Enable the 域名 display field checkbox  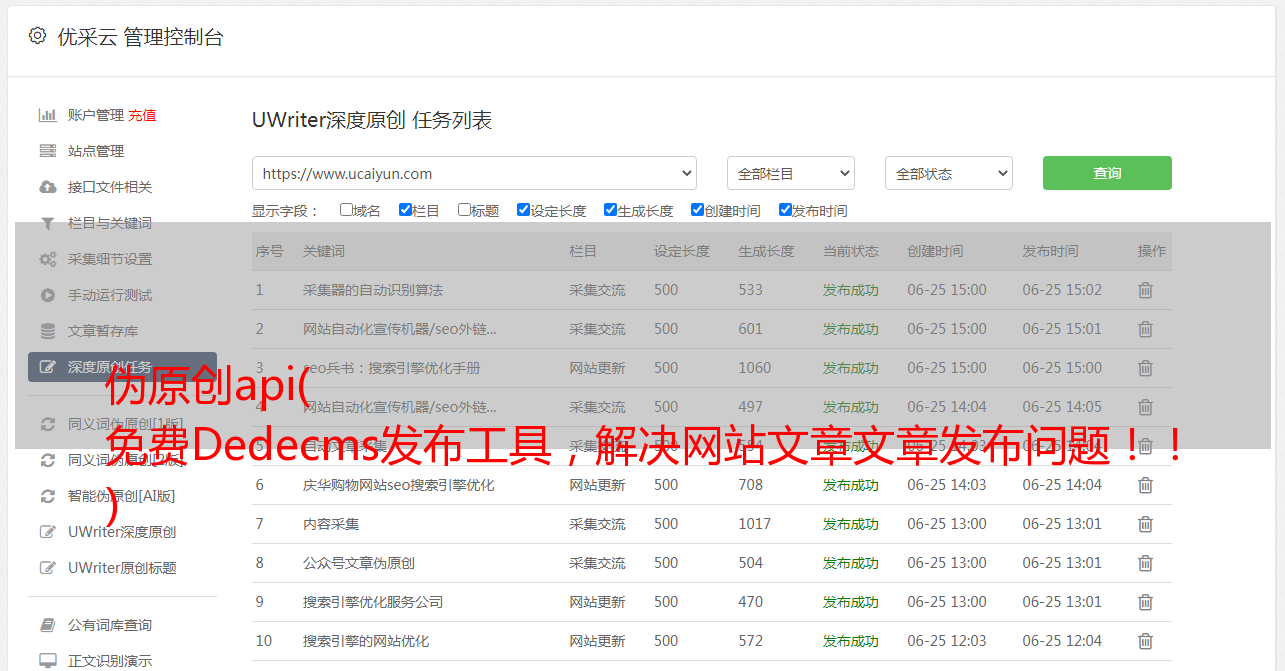346,210
